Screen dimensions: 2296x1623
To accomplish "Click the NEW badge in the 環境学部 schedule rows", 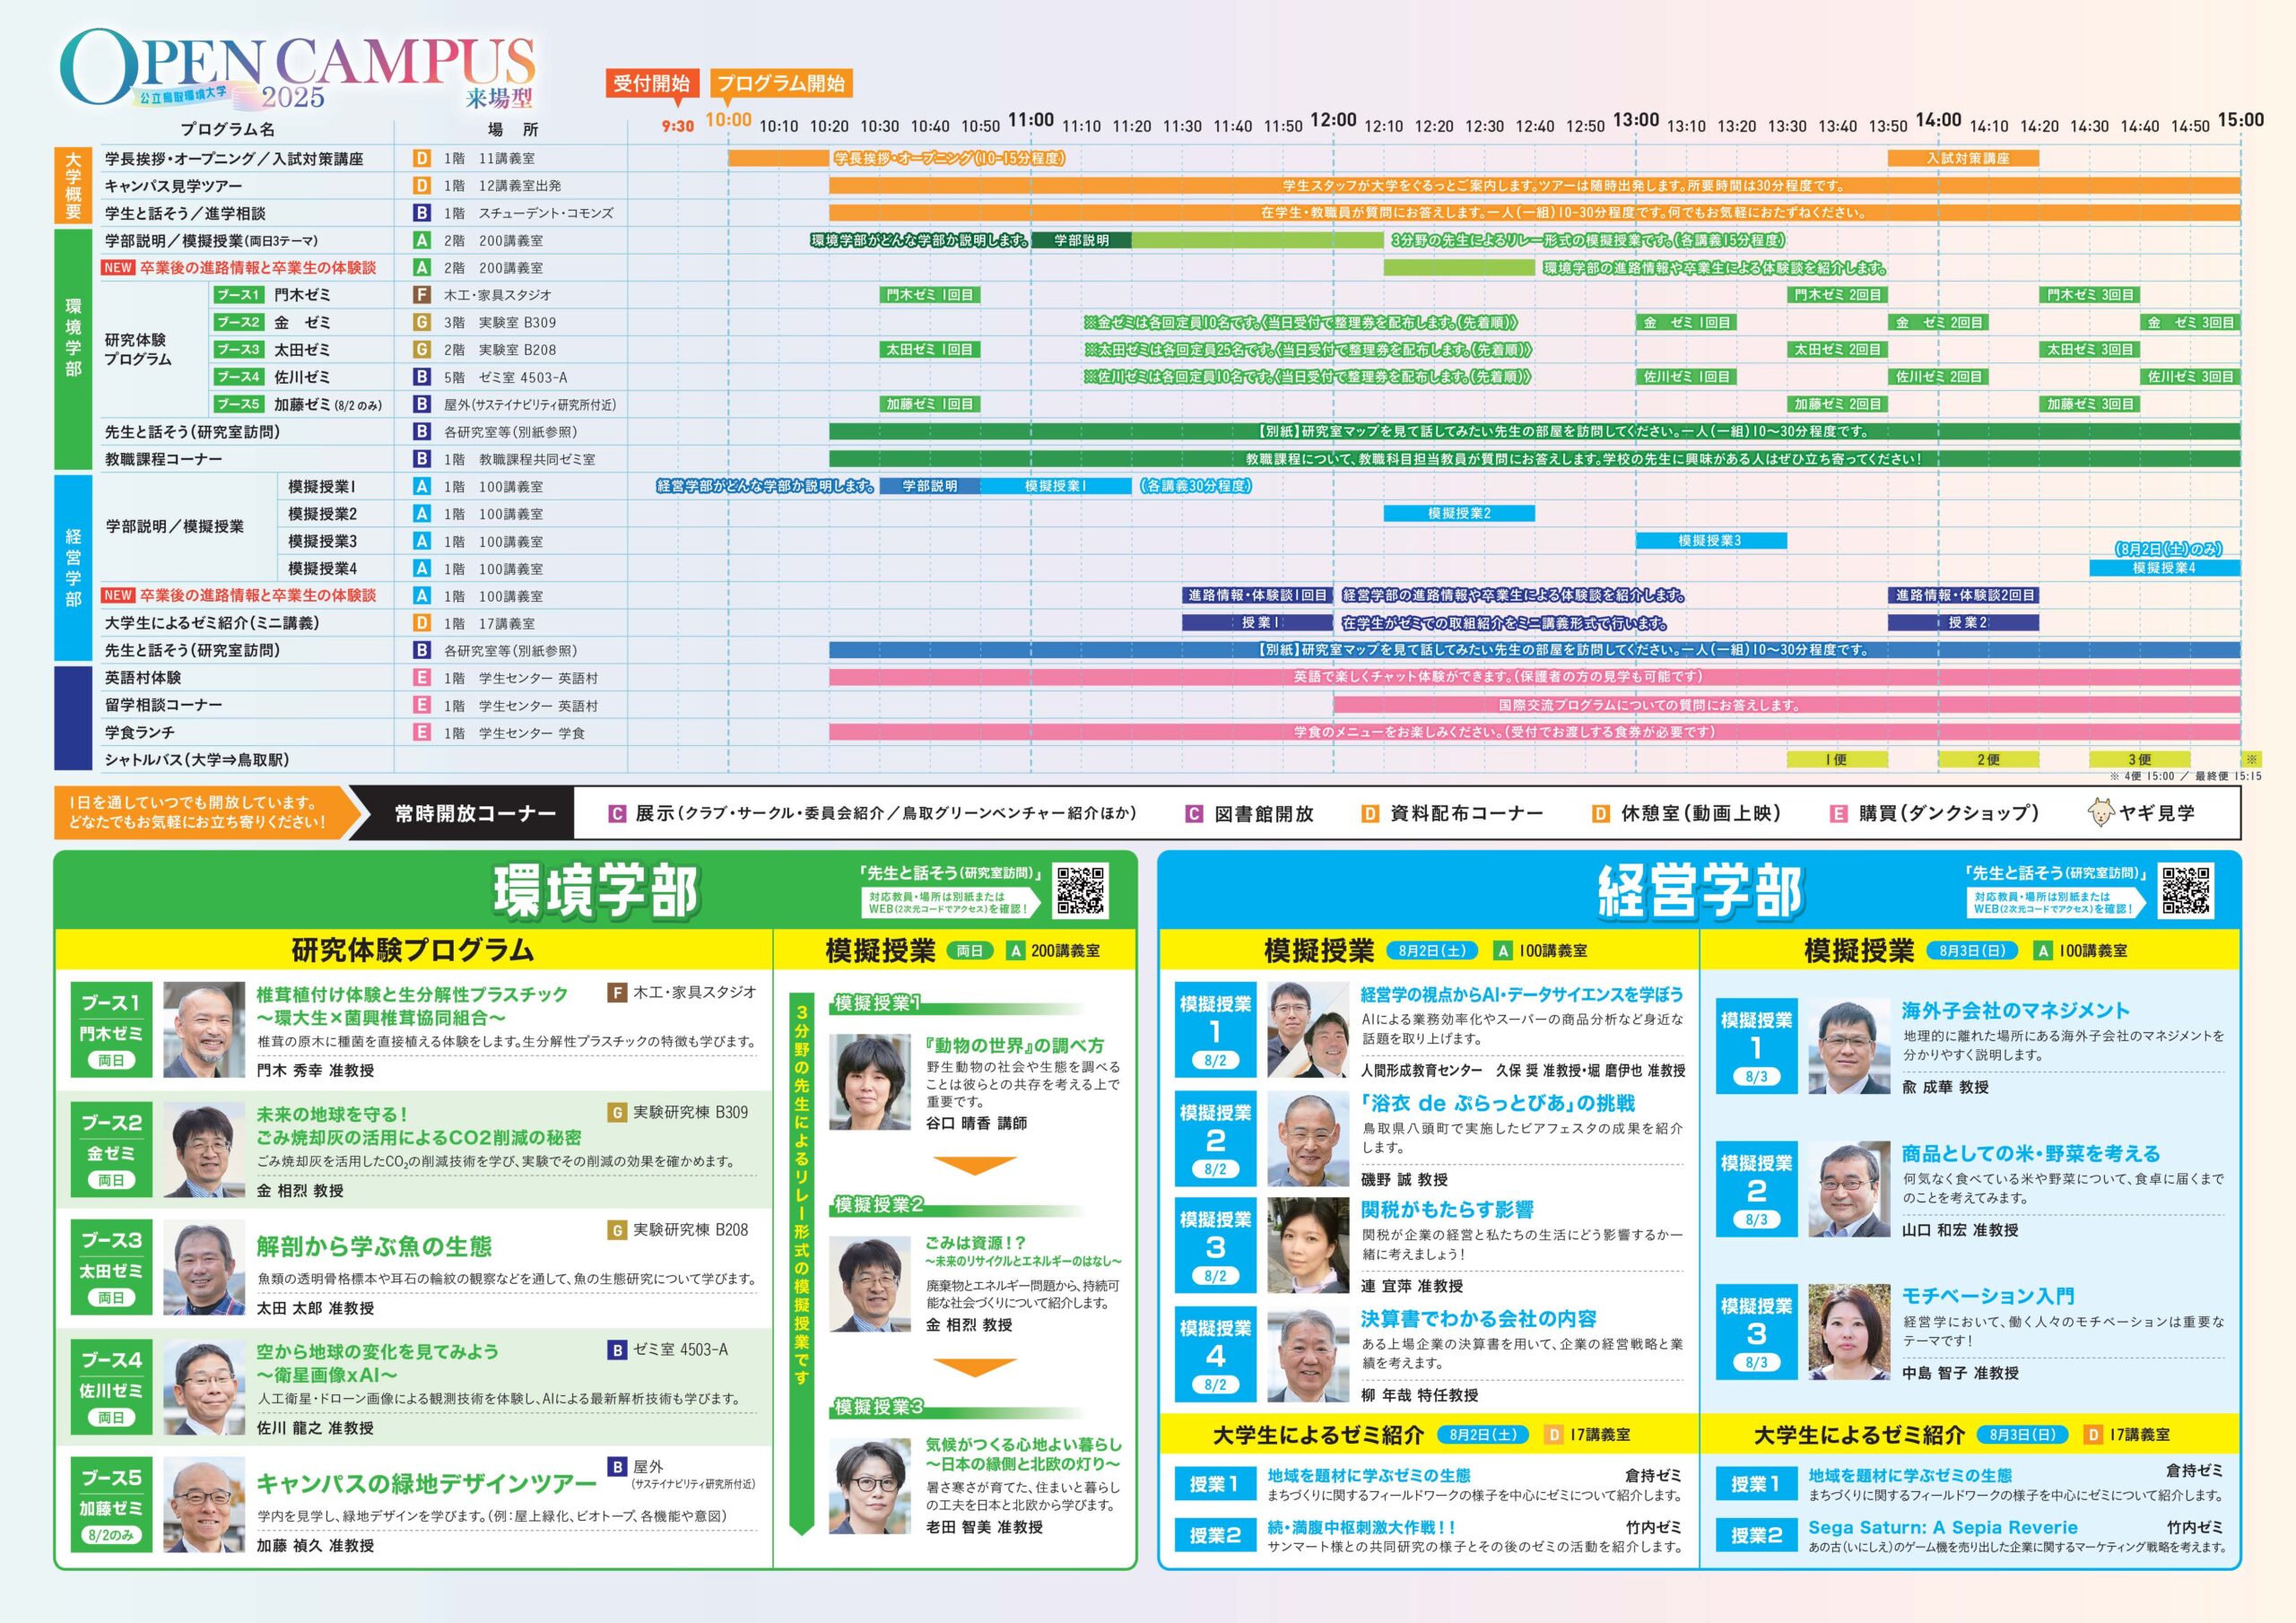I will click(x=118, y=268).
